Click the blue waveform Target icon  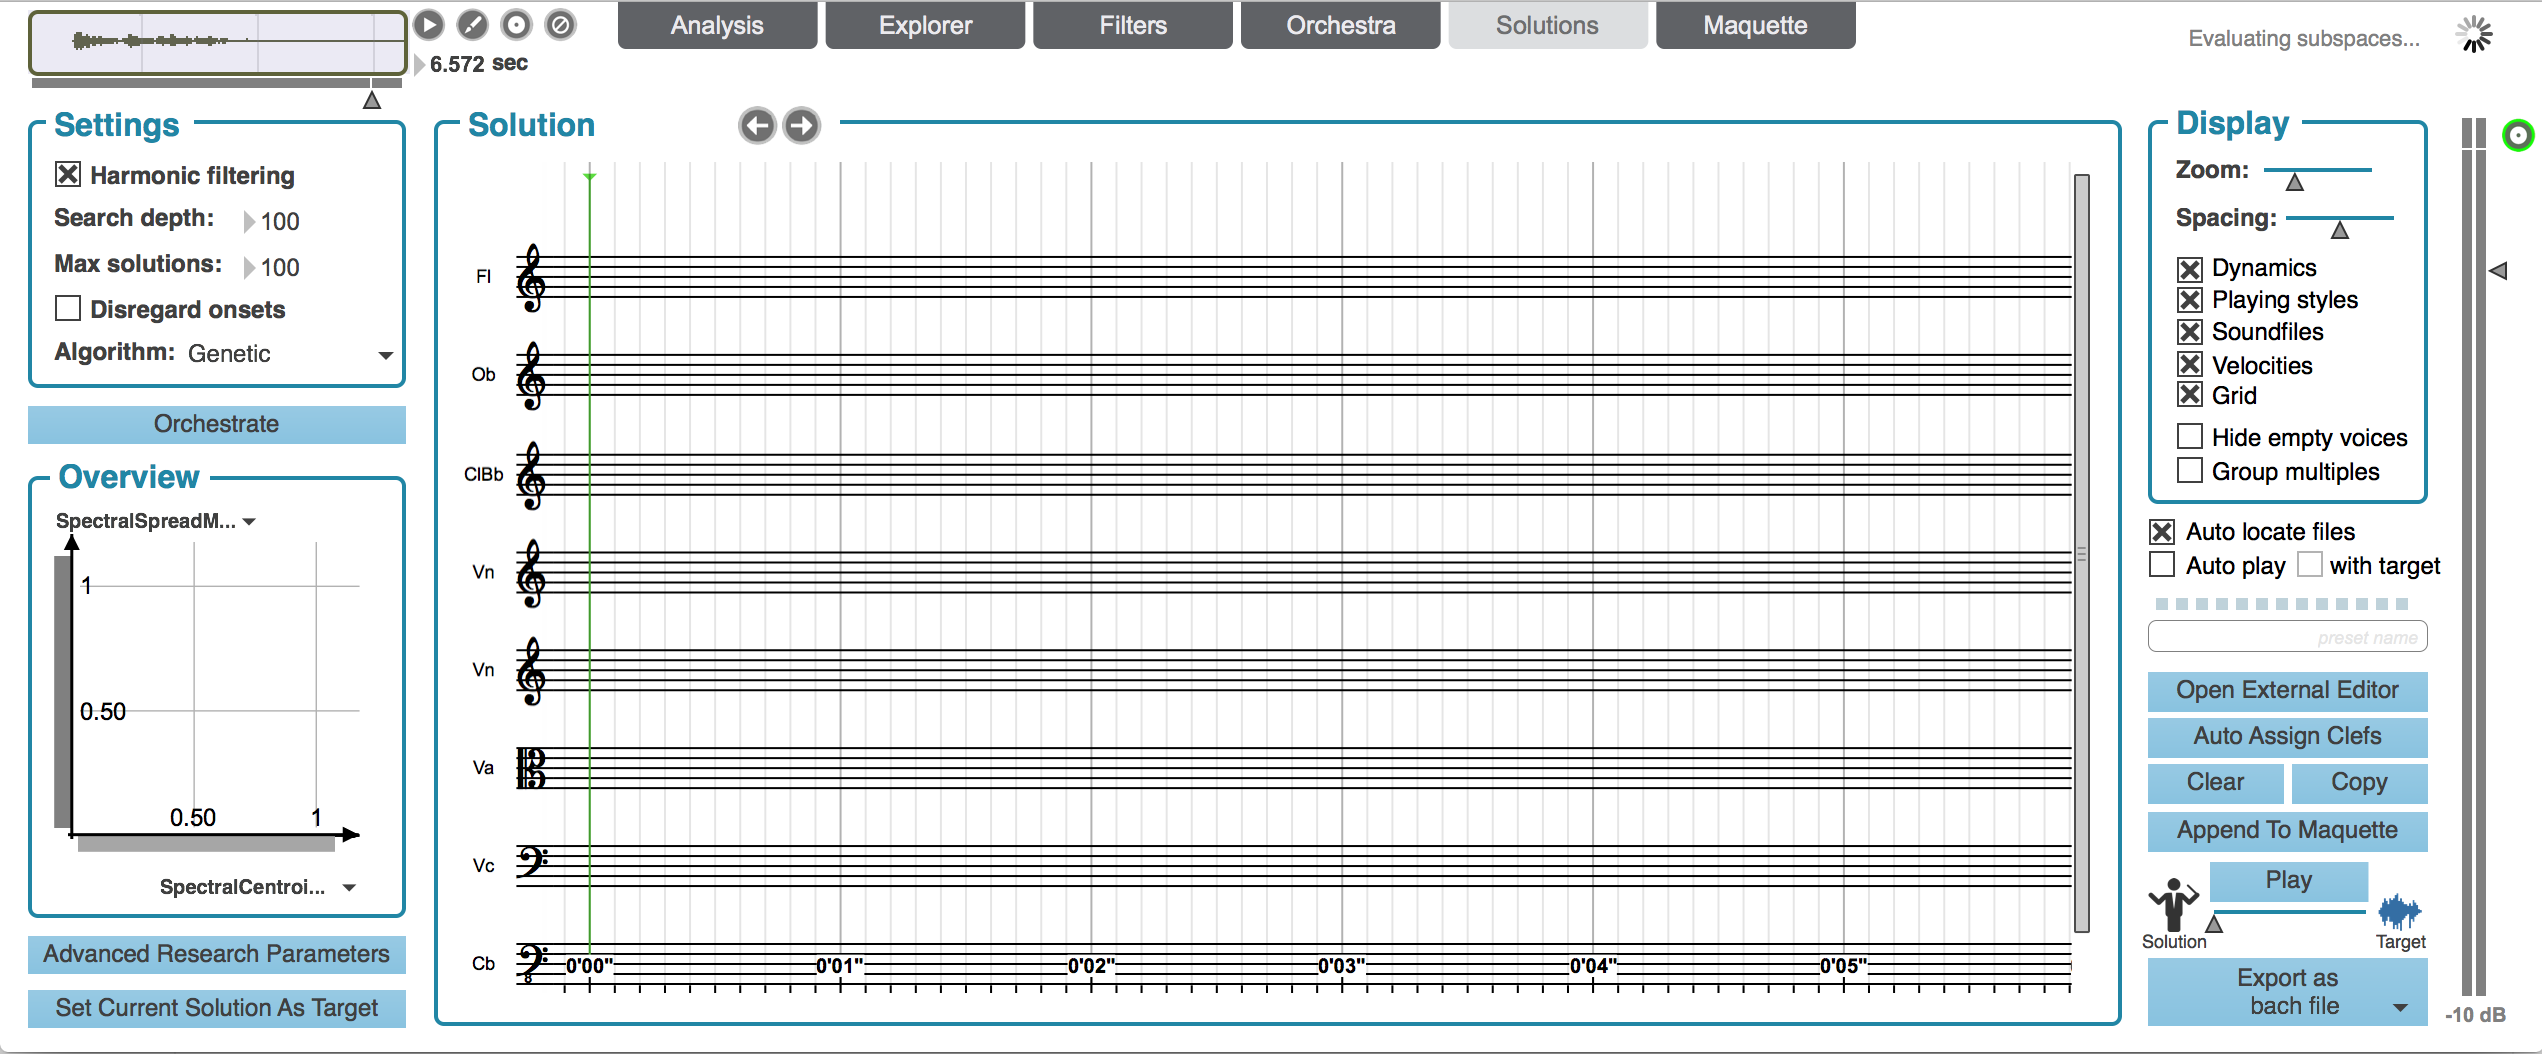pyautogui.click(x=2399, y=912)
